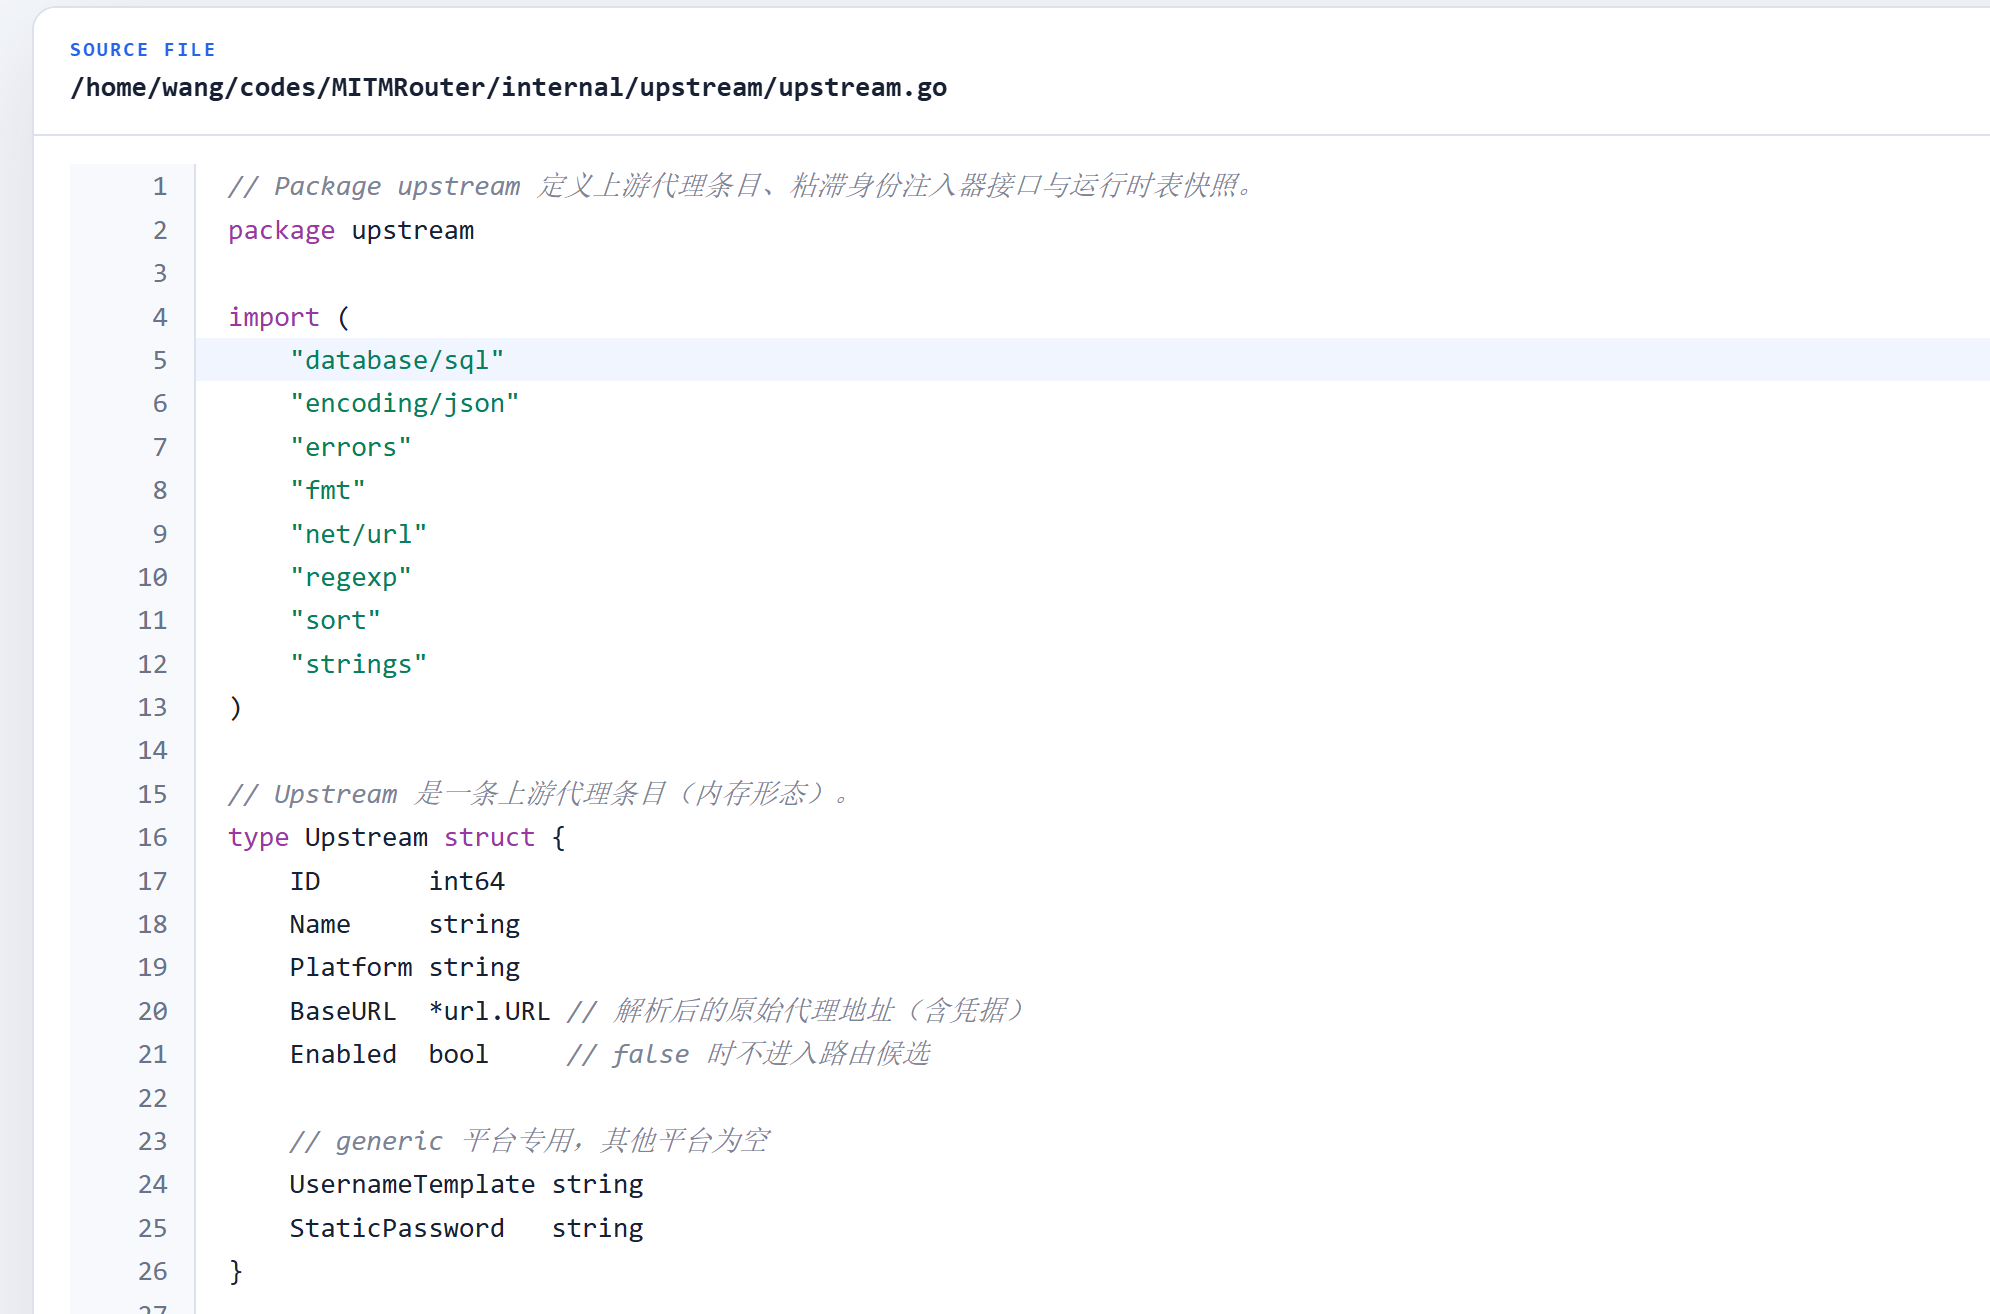This screenshot has width=1990, height=1314.
Task: Click the "fmt" import string
Action: (328, 490)
